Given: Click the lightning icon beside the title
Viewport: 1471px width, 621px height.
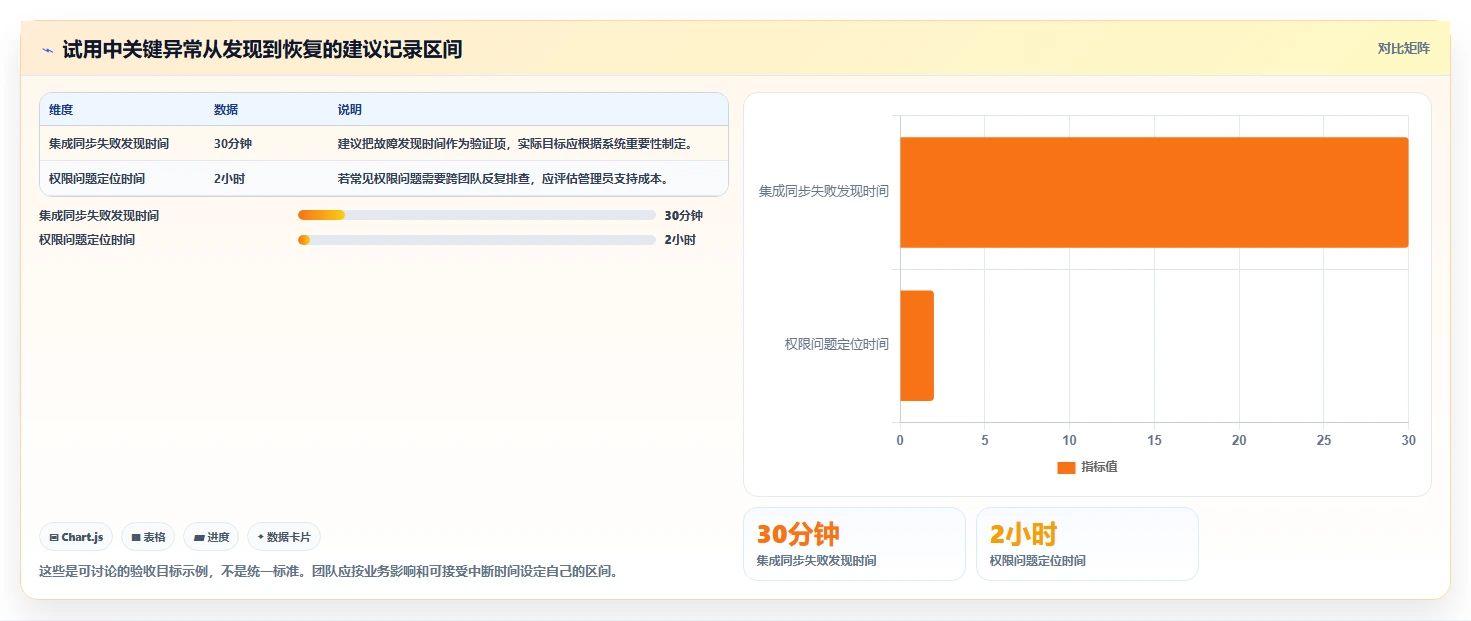Looking at the screenshot, I should tap(47, 49).
